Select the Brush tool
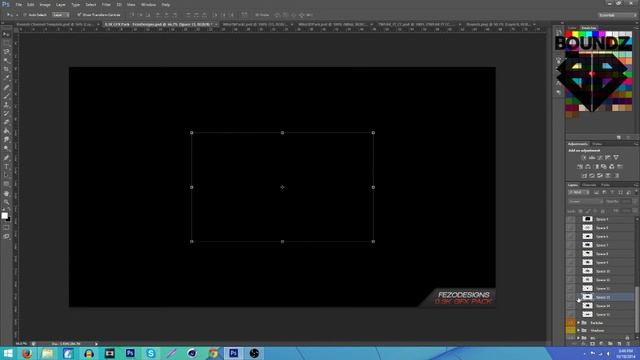Image resolution: width=640 pixels, height=360 pixels. (6, 96)
